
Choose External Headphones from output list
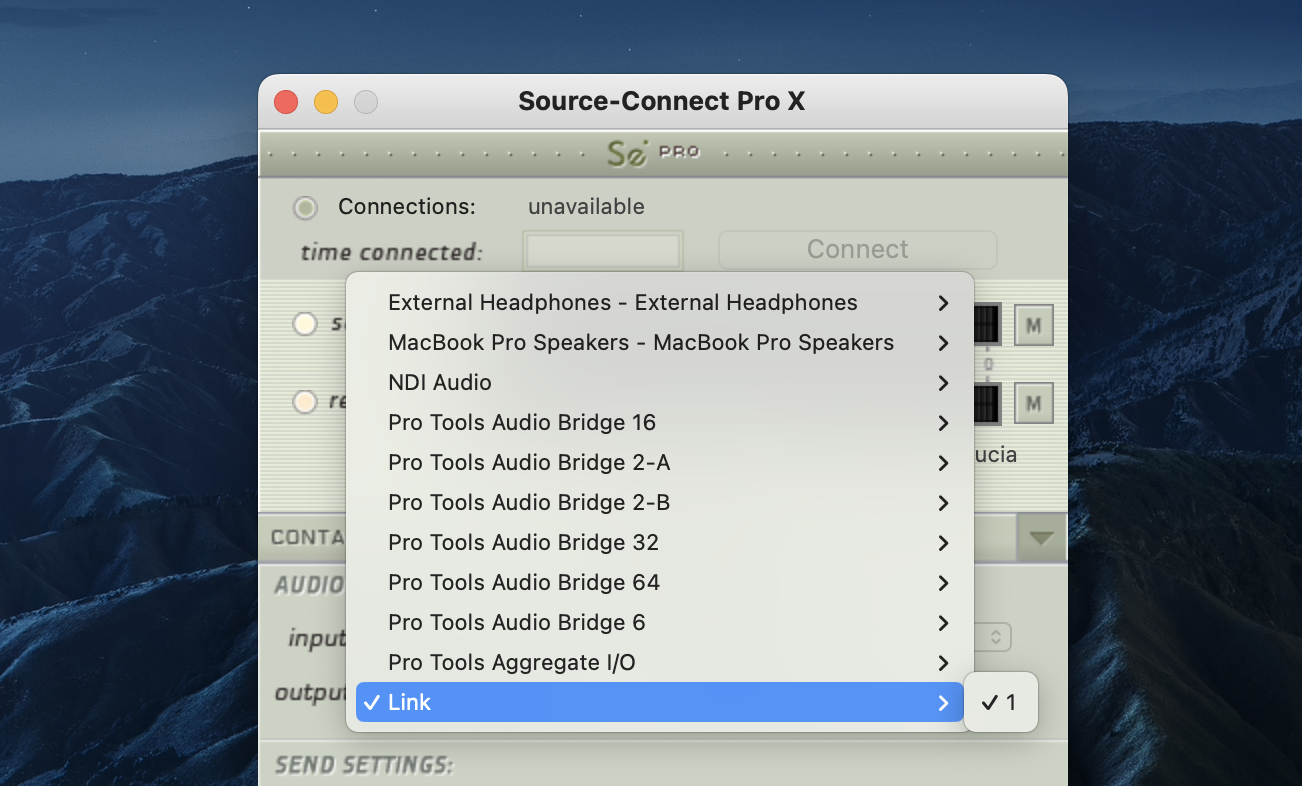click(x=622, y=303)
